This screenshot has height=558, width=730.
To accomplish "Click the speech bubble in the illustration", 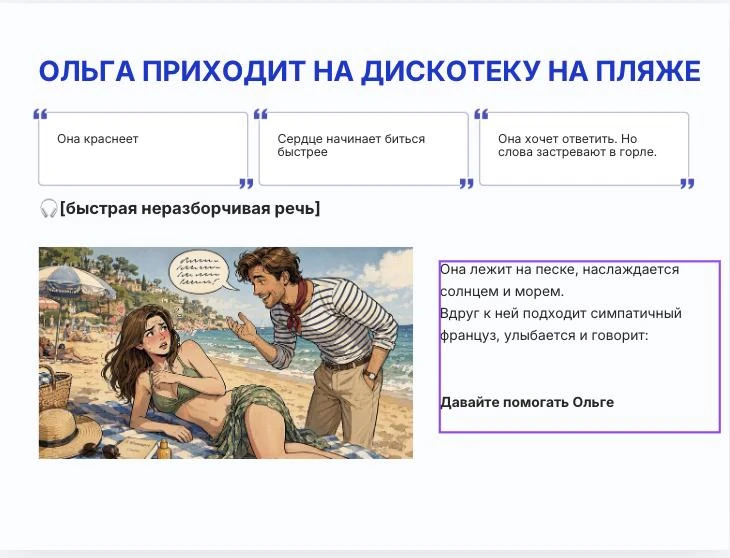I will click(x=202, y=273).
